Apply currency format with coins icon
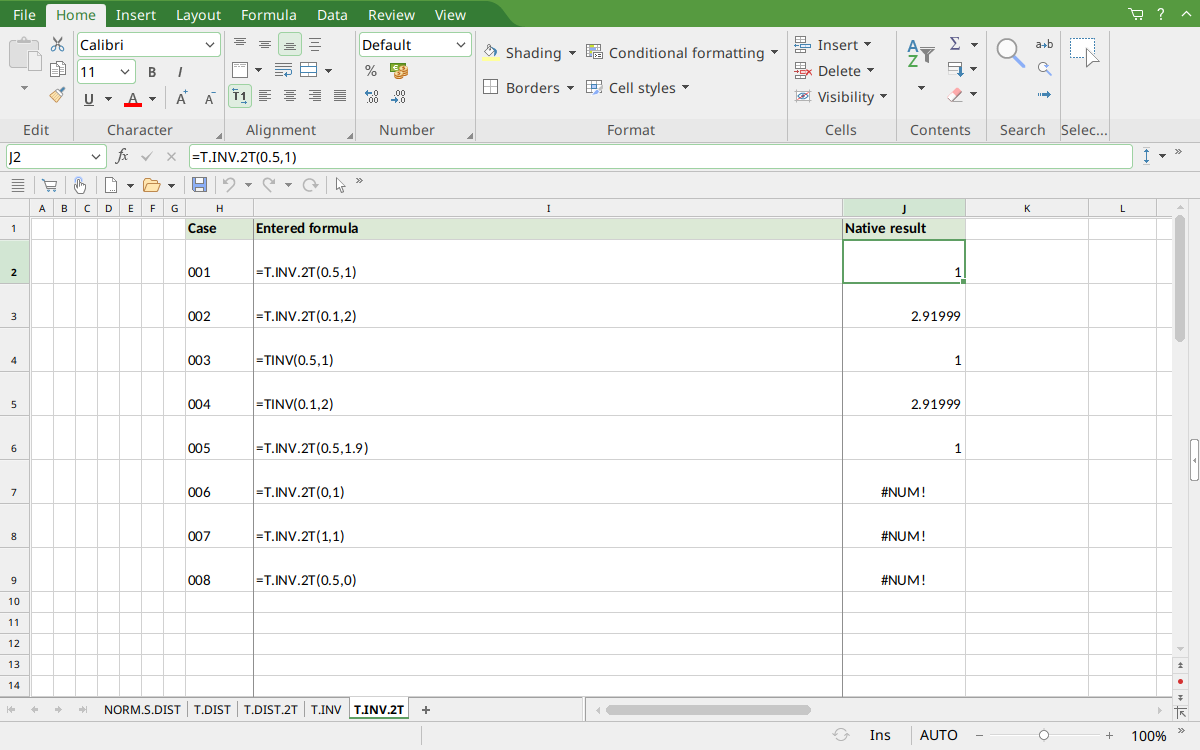The width and height of the screenshot is (1200, 750). (x=399, y=71)
